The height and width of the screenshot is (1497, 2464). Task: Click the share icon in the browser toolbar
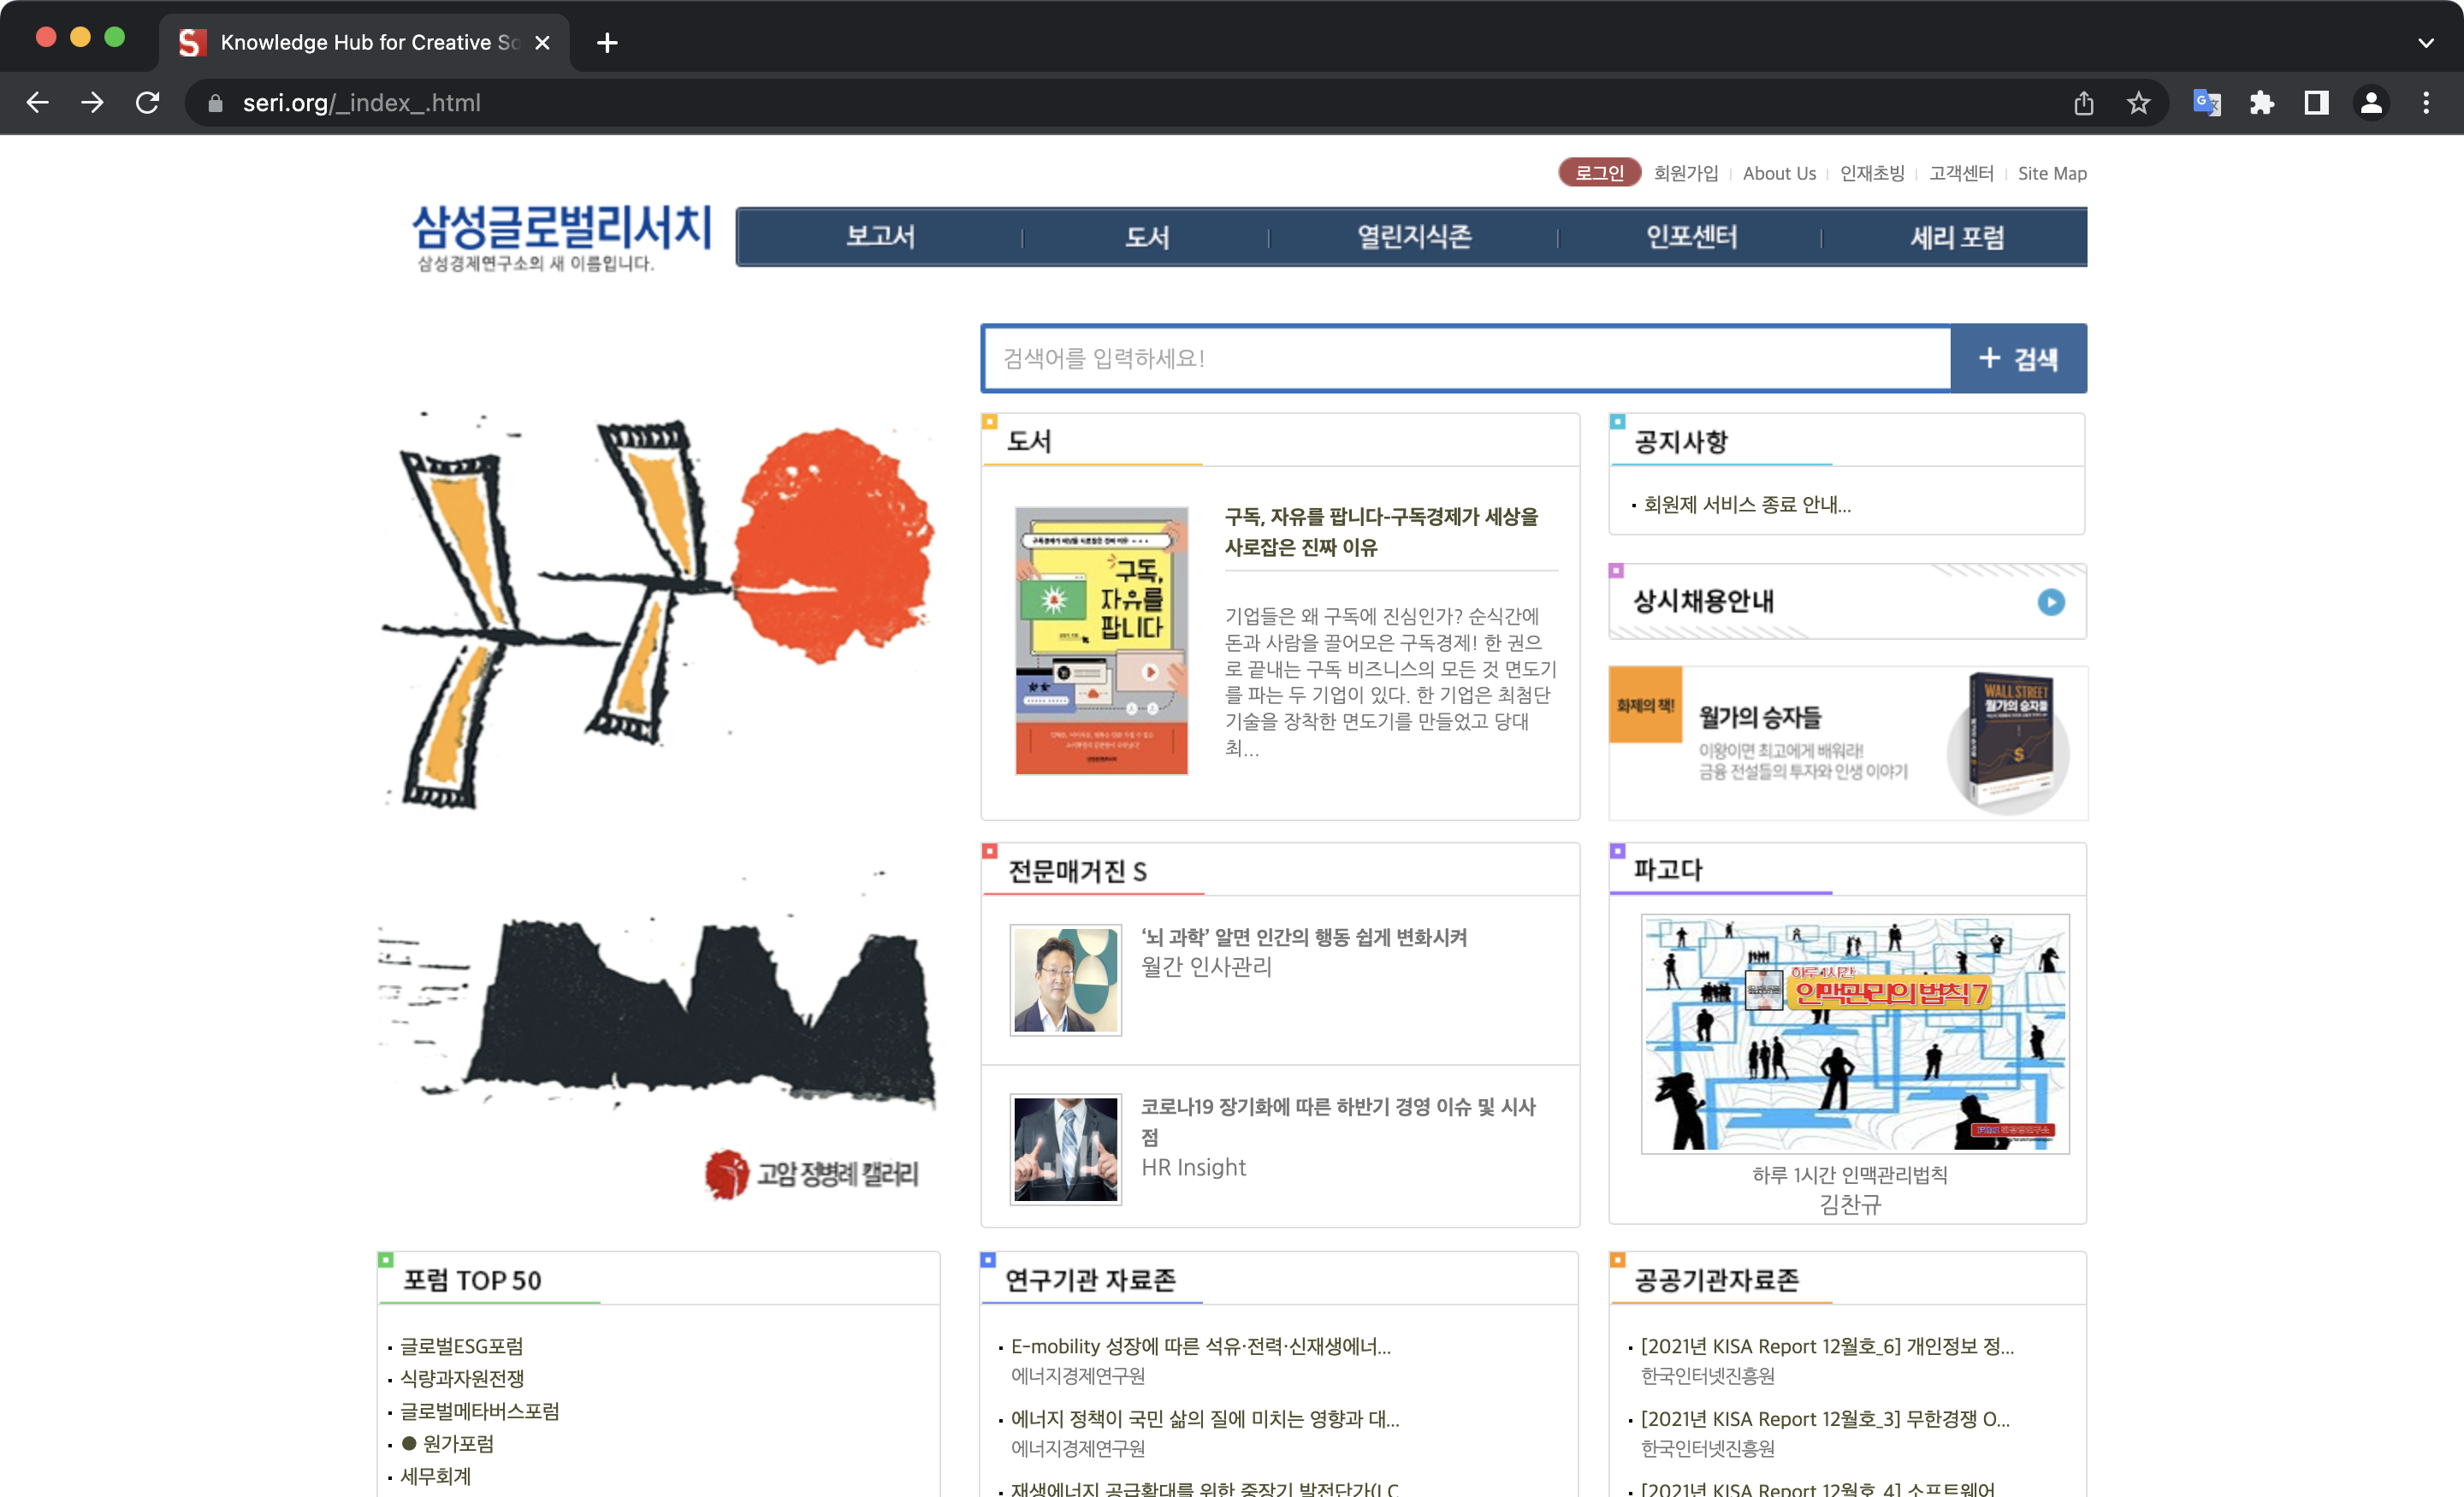[2084, 102]
